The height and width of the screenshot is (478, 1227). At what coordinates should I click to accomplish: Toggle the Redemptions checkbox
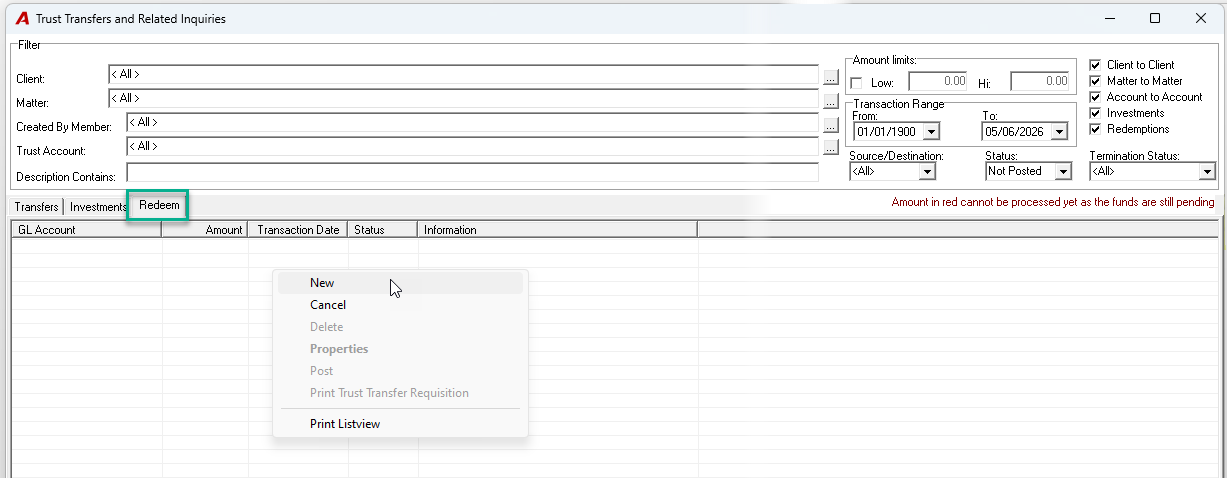pos(1095,129)
